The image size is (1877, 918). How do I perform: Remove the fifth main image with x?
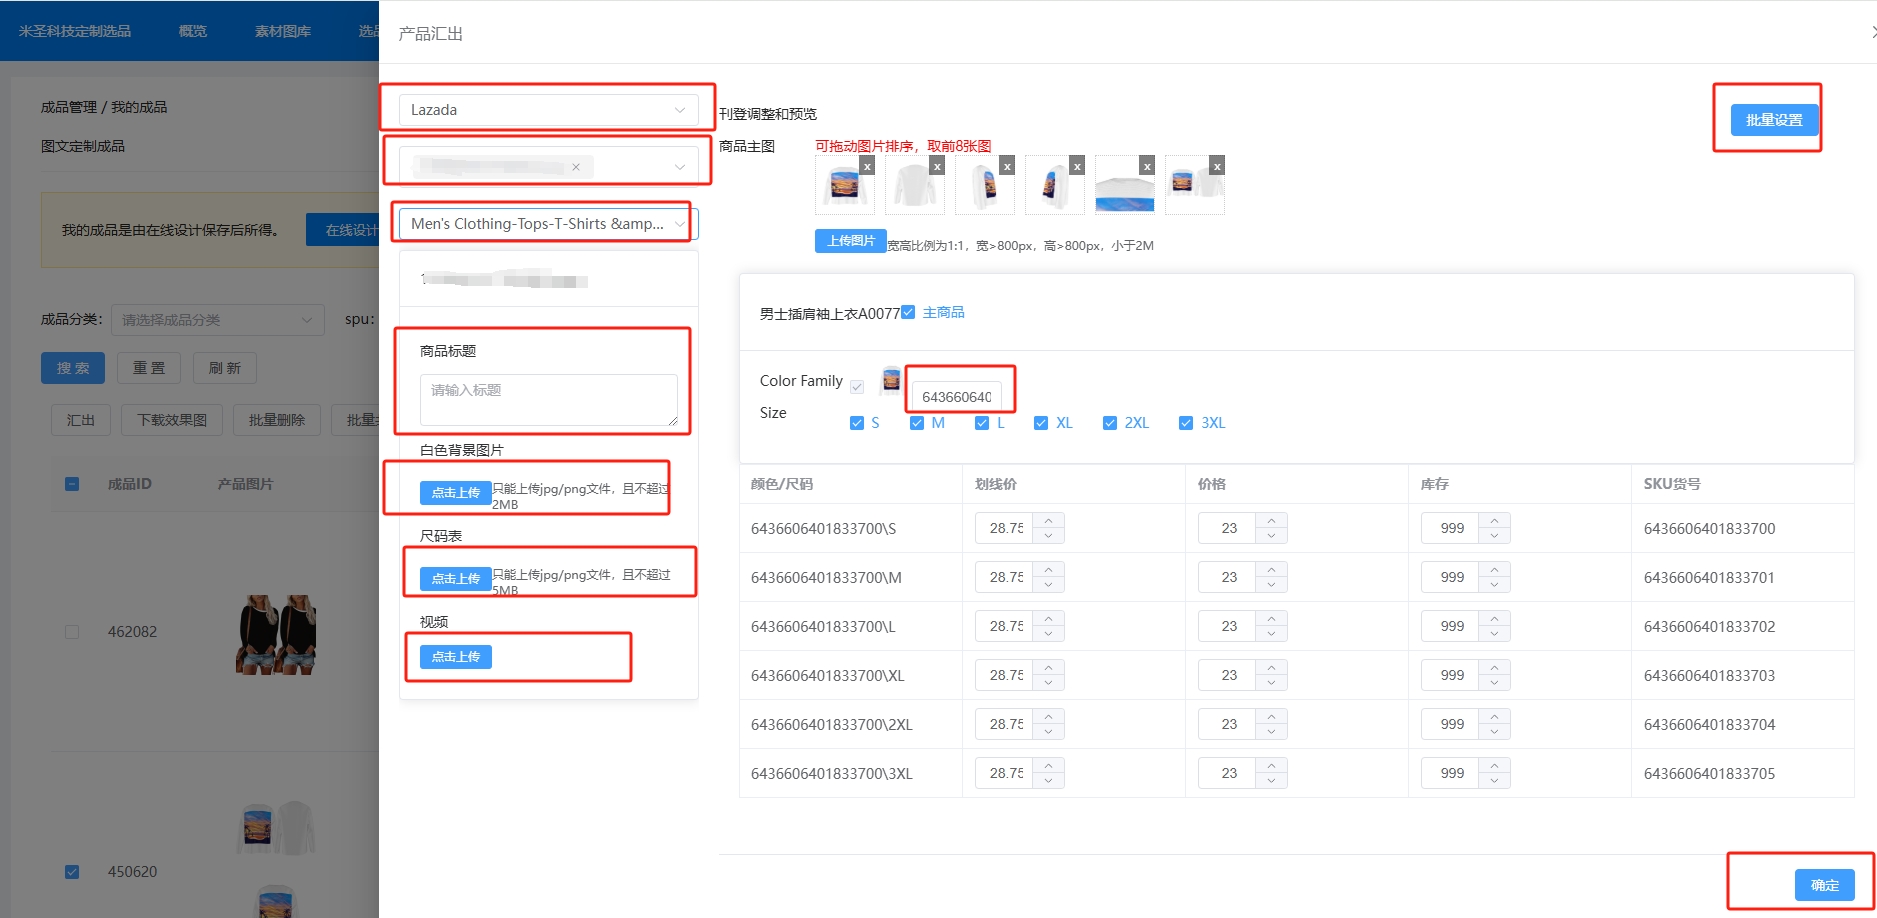click(1147, 166)
